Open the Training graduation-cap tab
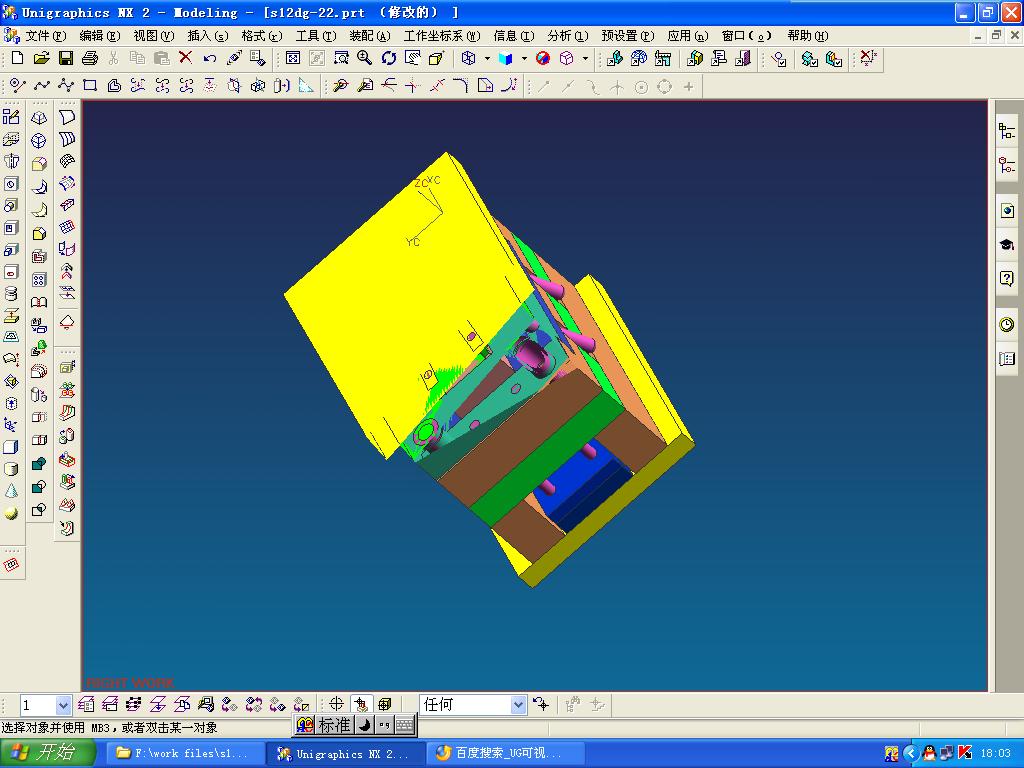Screen dimensions: 1024x768 pos(1006,245)
